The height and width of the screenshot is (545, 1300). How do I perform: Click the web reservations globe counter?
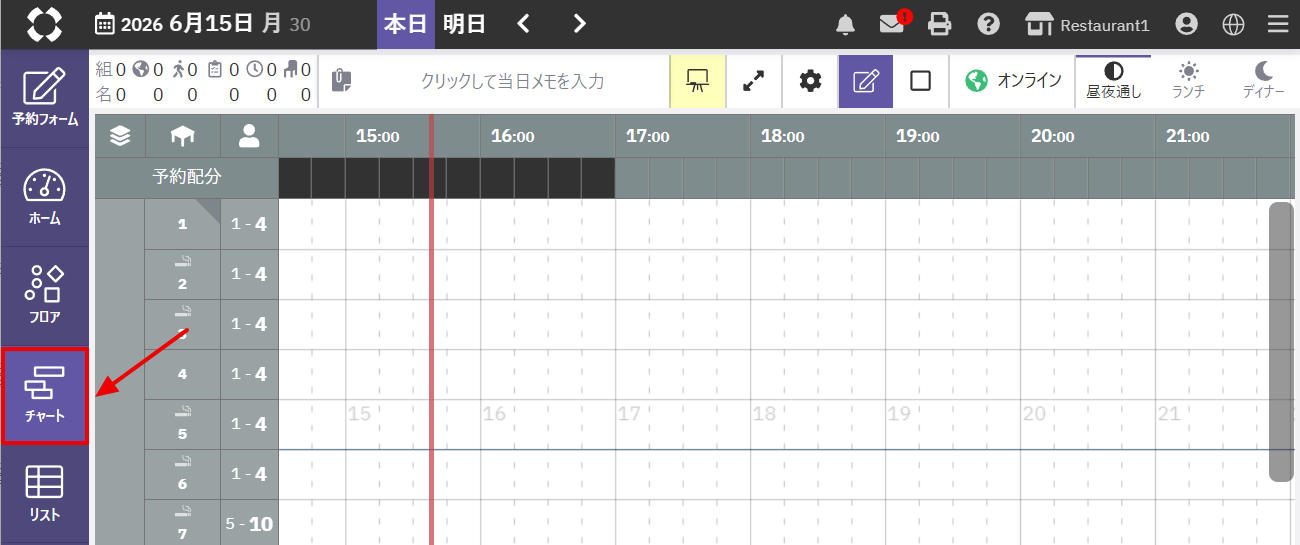tap(140, 70)
